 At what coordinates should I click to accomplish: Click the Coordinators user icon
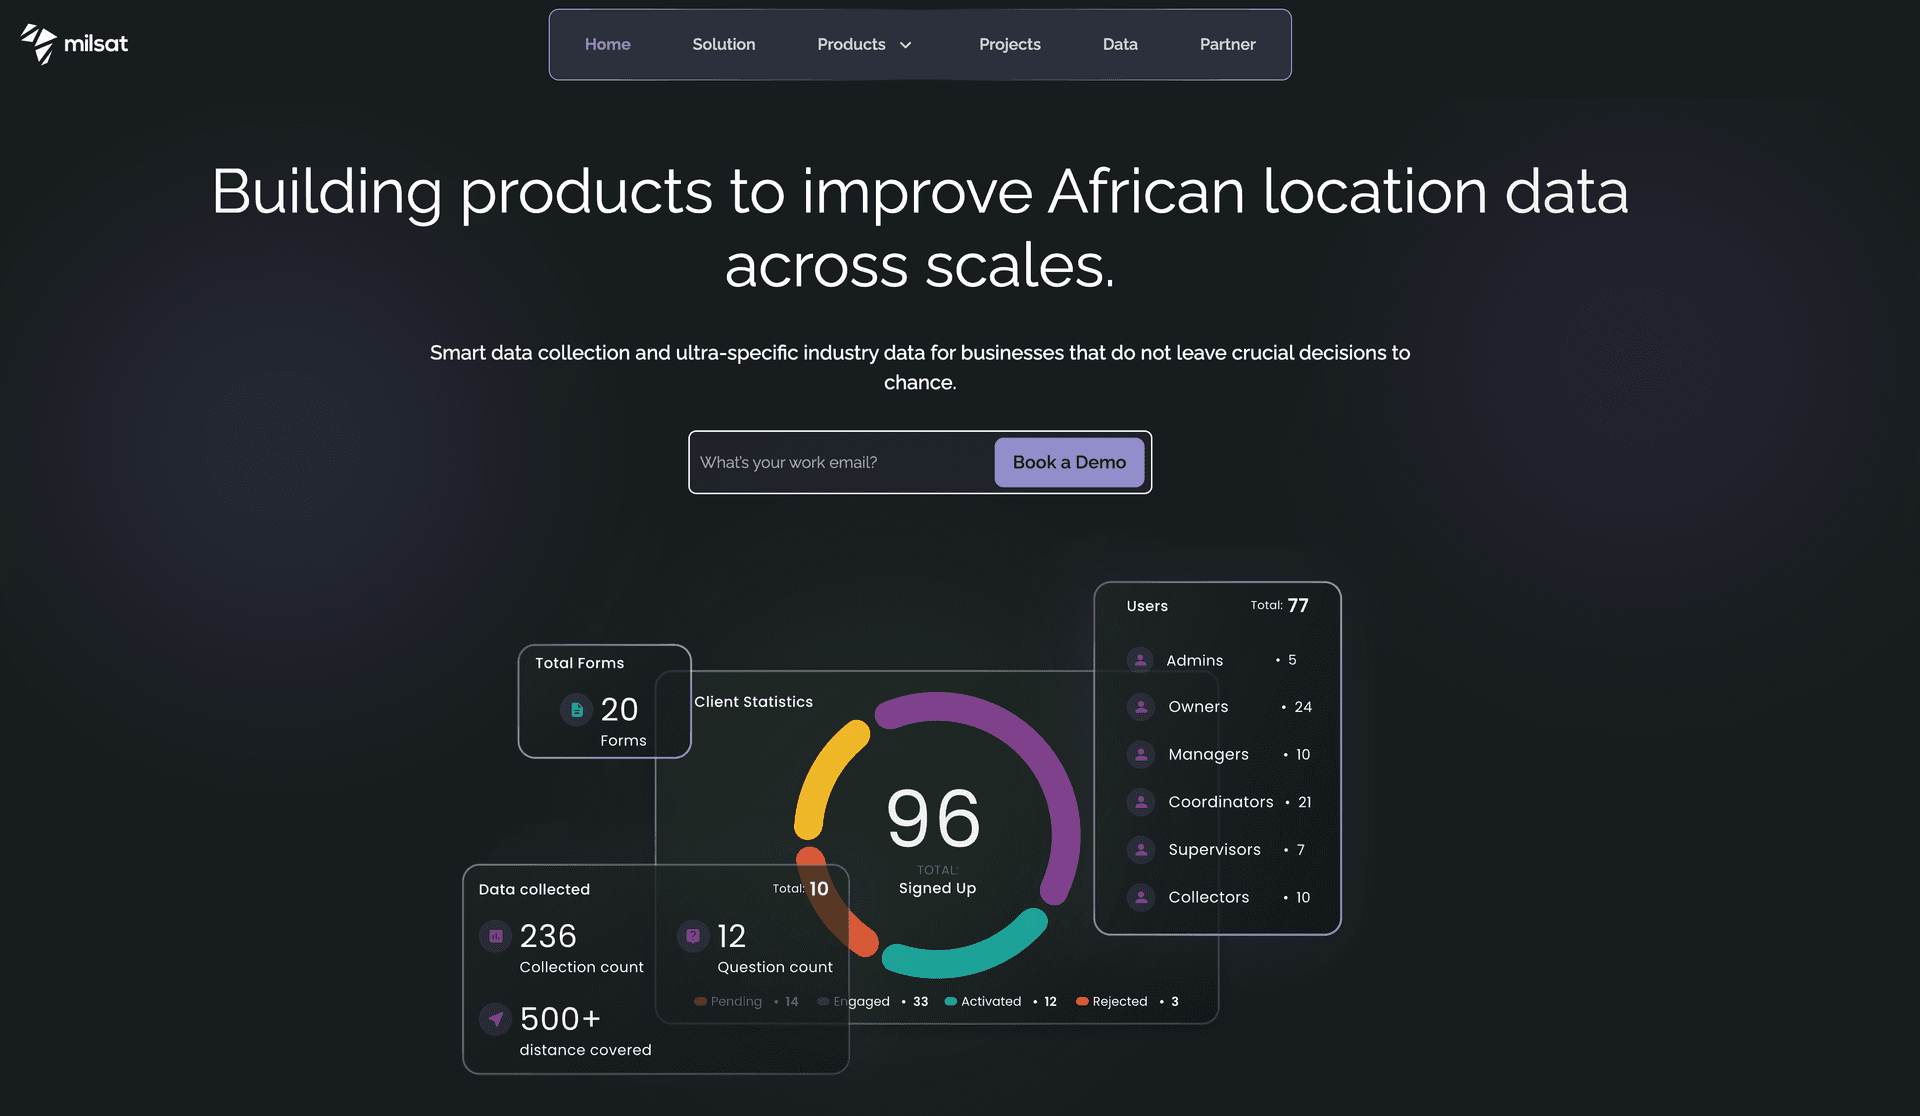[1140, 802]
